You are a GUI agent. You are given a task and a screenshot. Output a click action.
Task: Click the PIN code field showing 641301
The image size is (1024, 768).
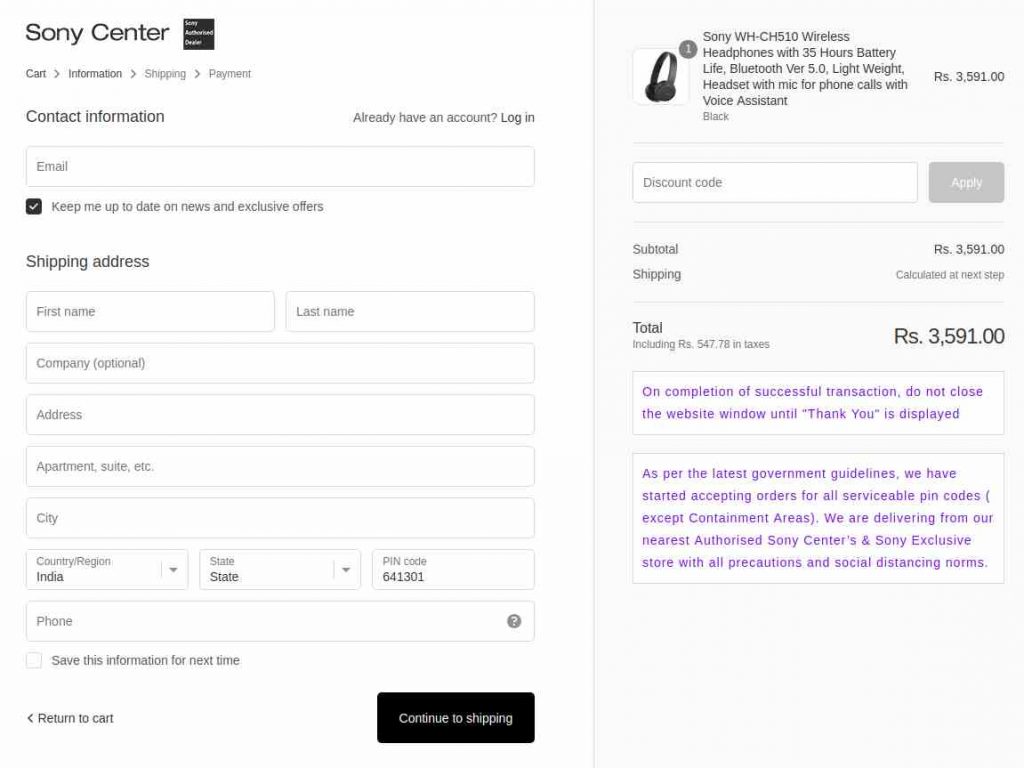[453, 569]
